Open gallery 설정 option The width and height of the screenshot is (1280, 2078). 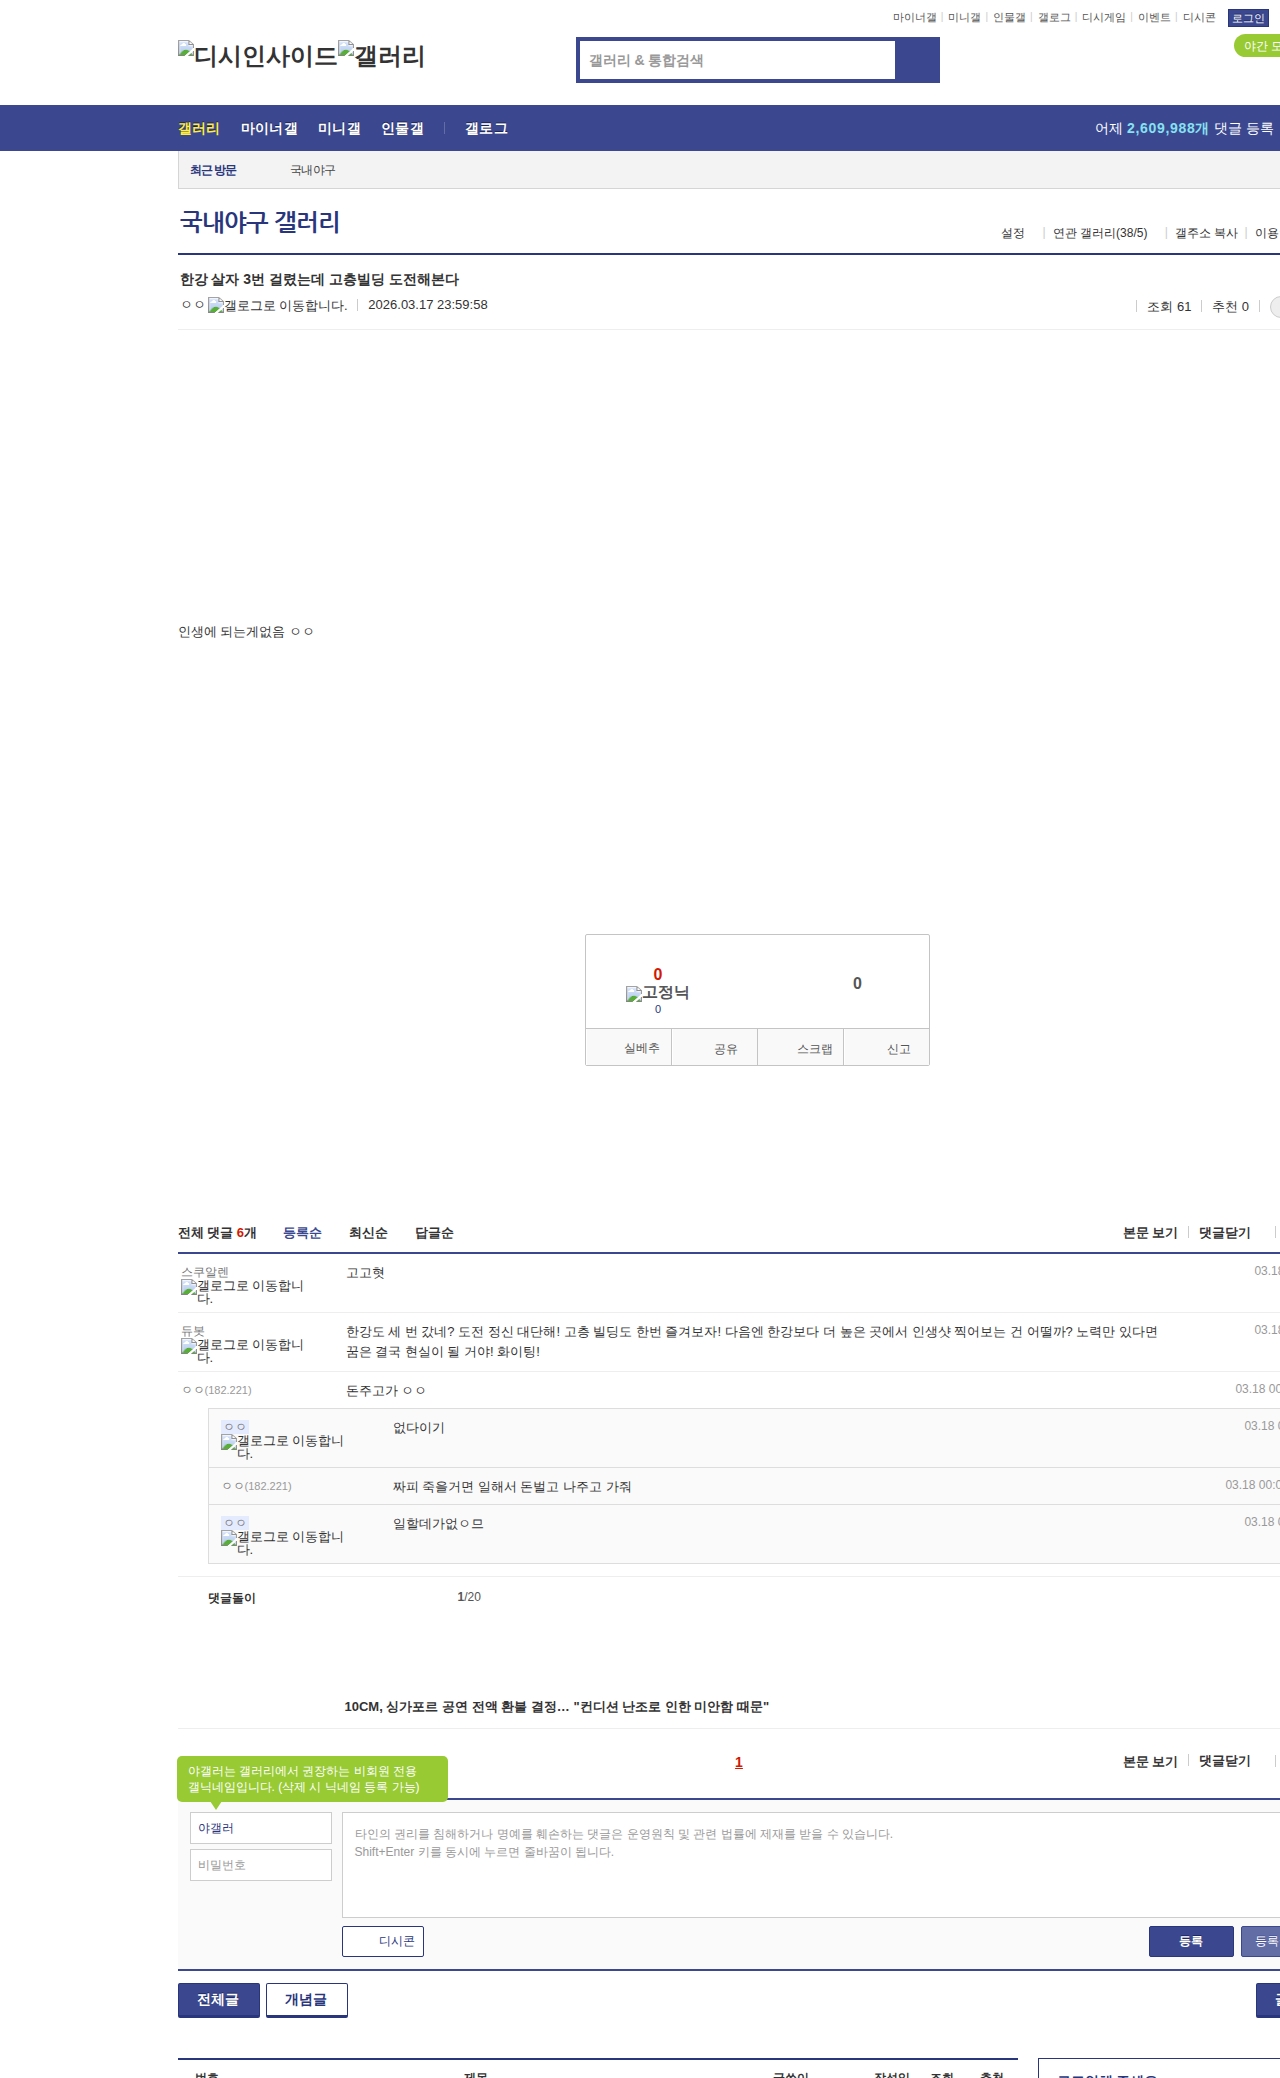(x=1013, y=233)
